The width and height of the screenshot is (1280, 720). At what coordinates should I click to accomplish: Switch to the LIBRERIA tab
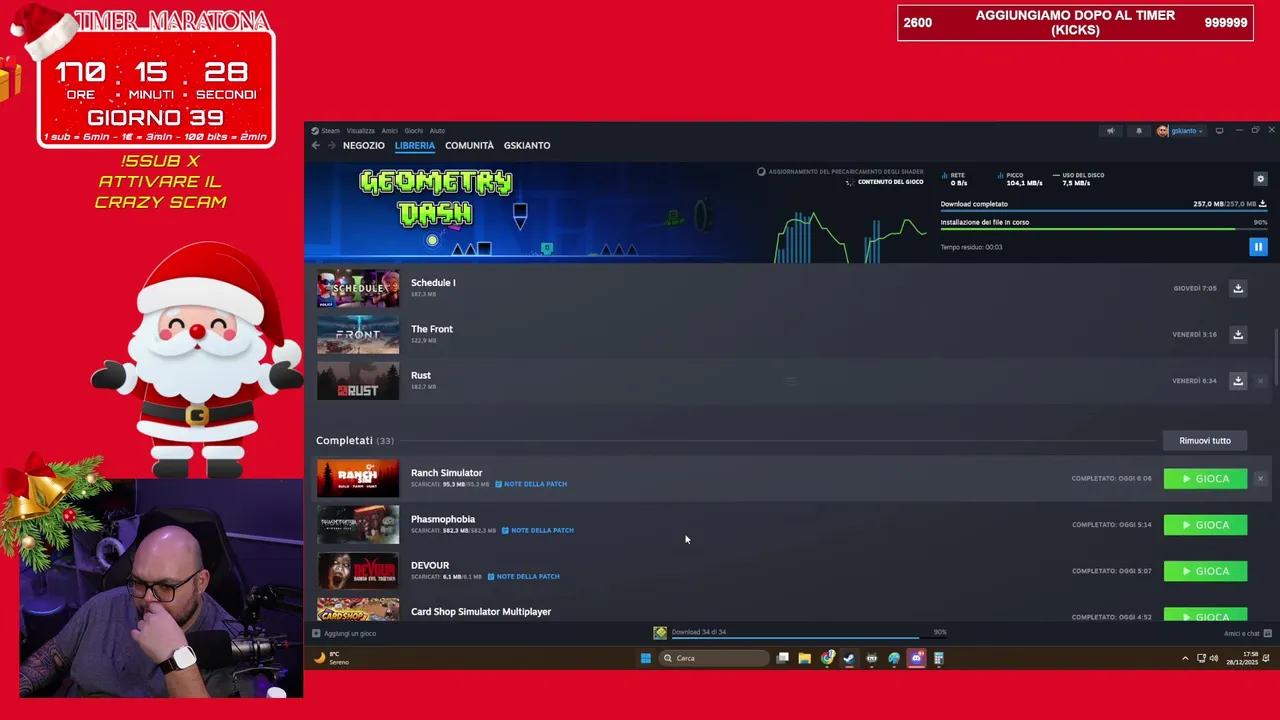click(x=415, y=146)
